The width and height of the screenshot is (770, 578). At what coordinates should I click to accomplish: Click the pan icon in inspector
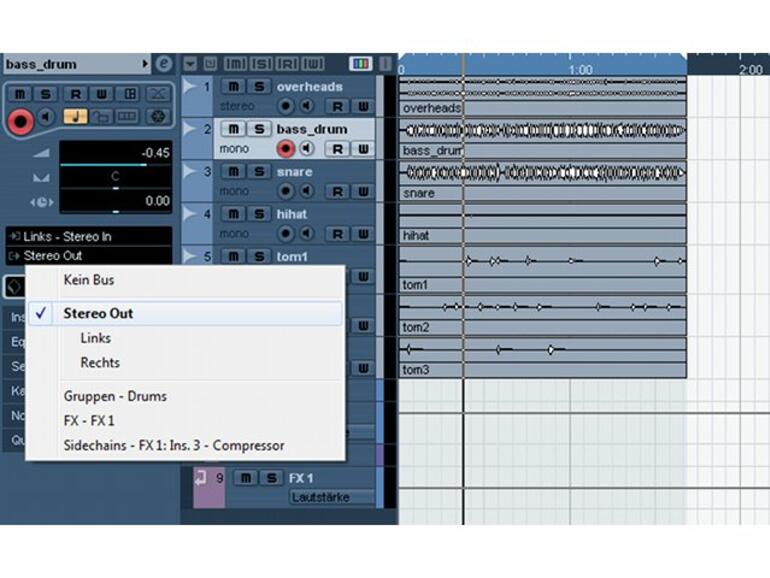click(x=42, y=177)
